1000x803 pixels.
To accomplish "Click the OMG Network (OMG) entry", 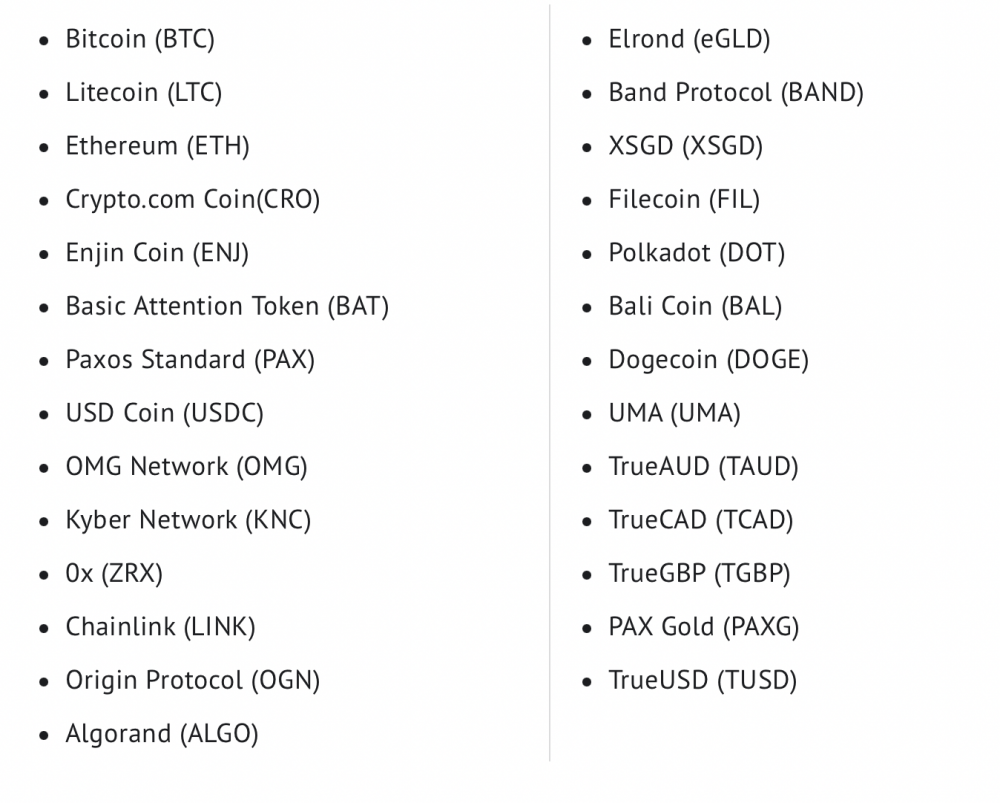I will pos(186,467).
